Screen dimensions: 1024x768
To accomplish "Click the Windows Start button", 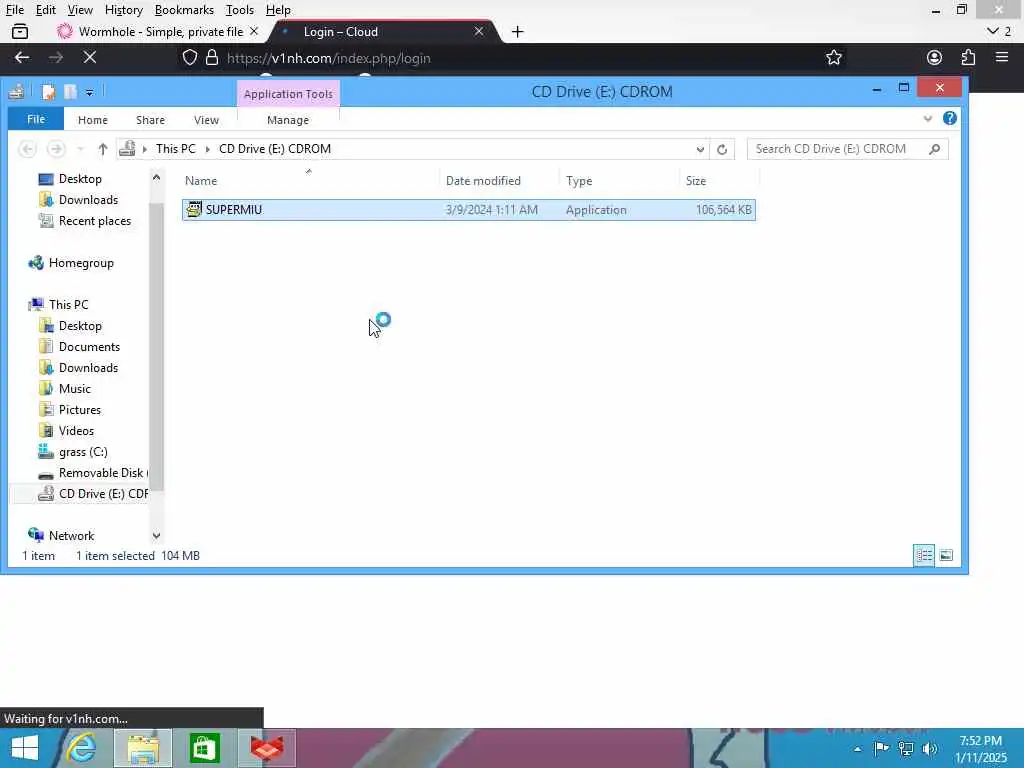I will point(24,748).
